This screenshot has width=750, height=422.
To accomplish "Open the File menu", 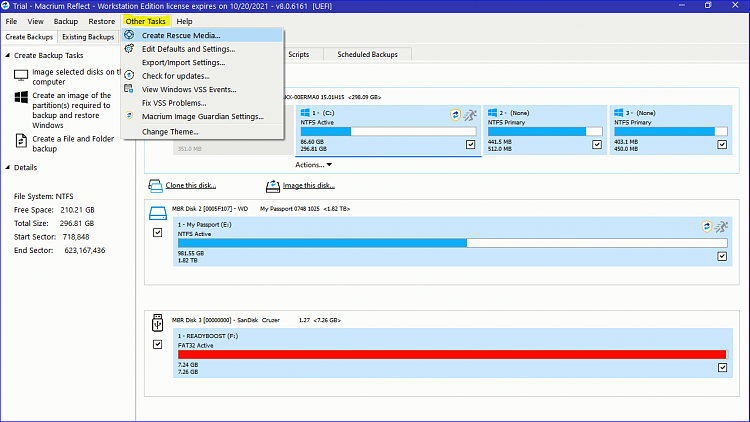I will pyautogui.click(x=11, y=21).
